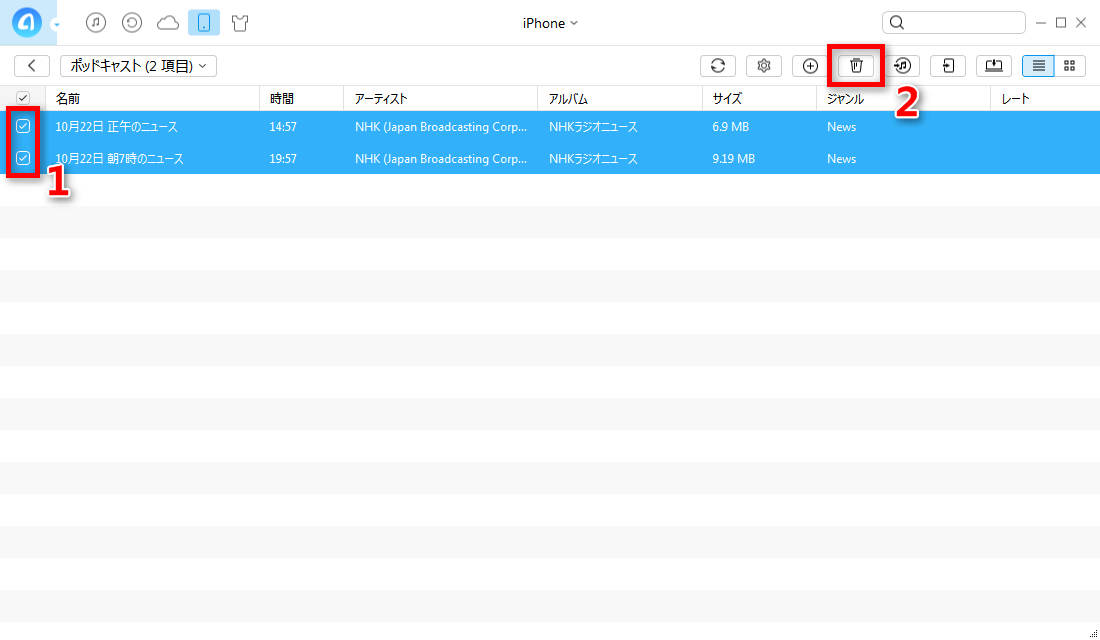Viewport: 1100px width, 640px height.
Task: Switch to list view
Action: 1038,65
